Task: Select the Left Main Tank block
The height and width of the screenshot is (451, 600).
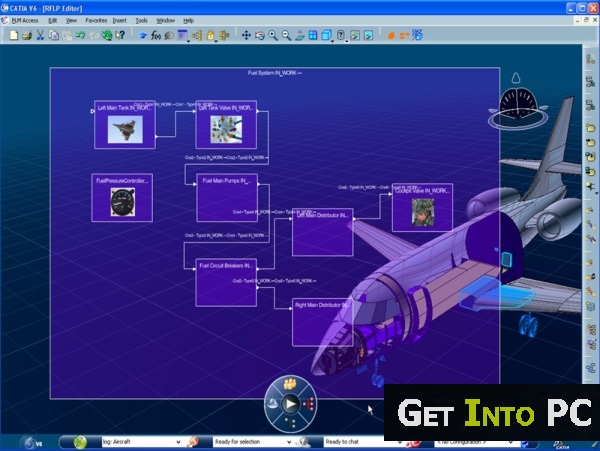Action: click(125, 125)
